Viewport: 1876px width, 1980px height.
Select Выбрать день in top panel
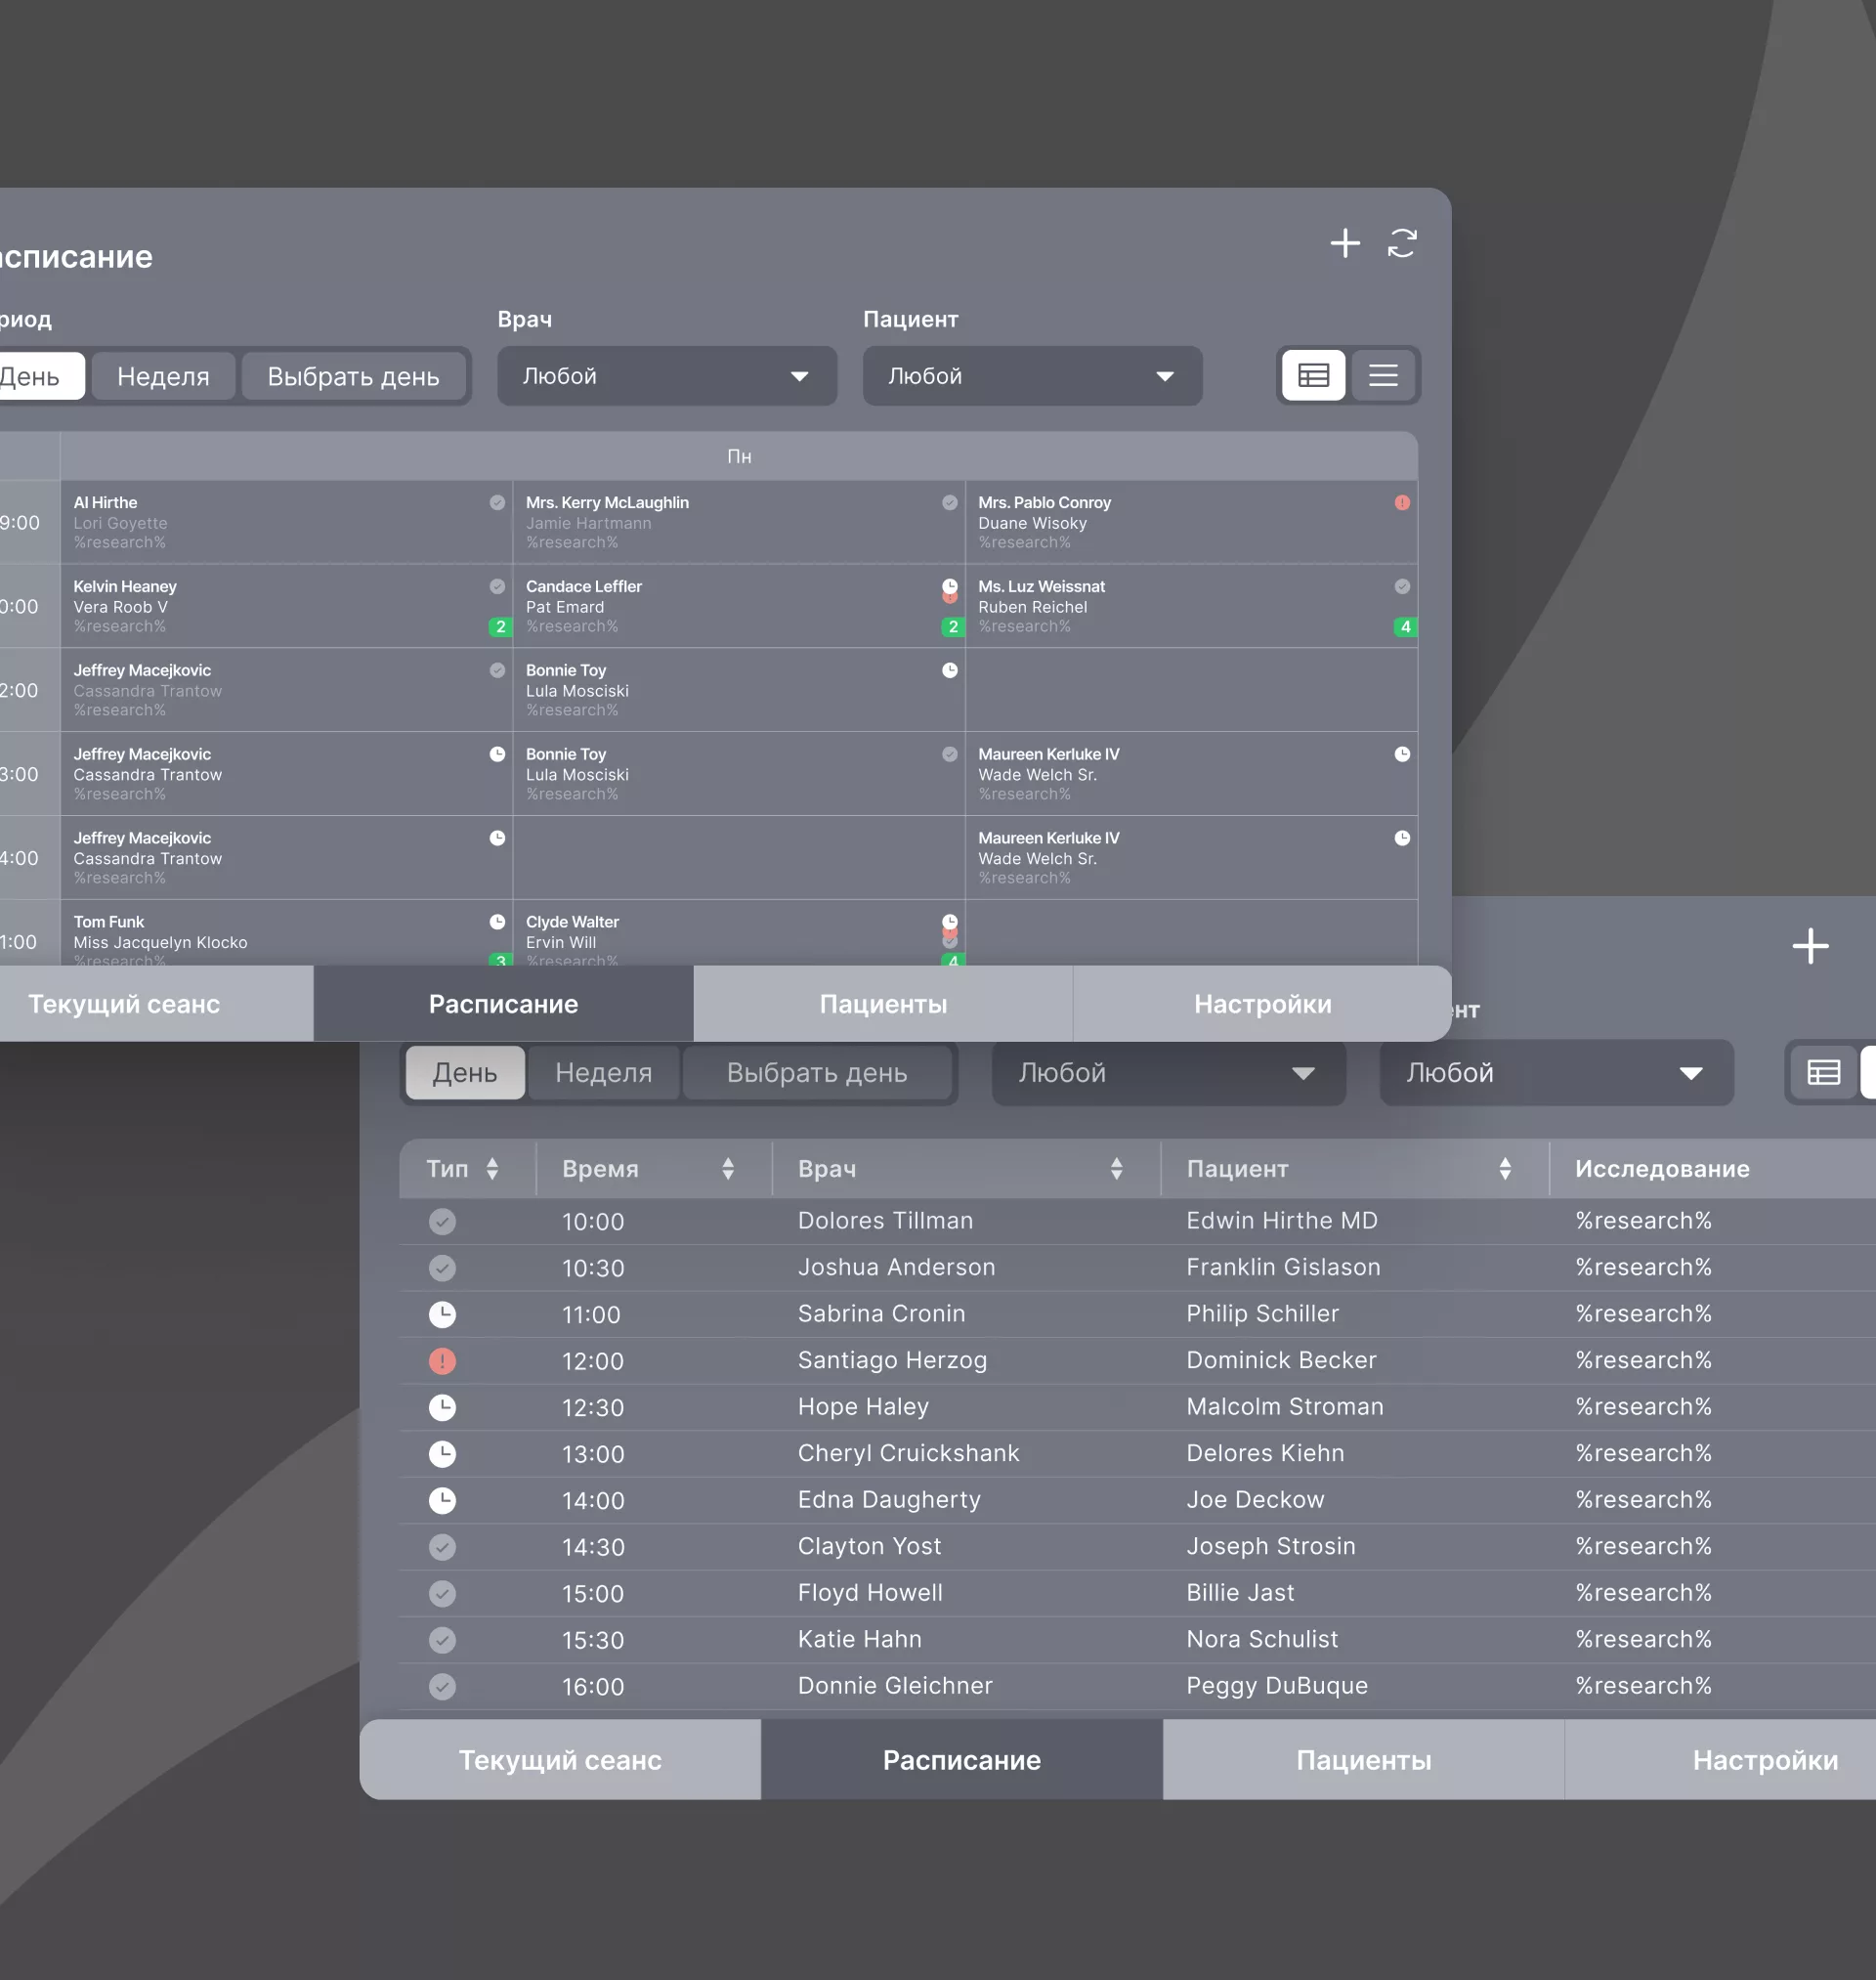tap(353, 377)
